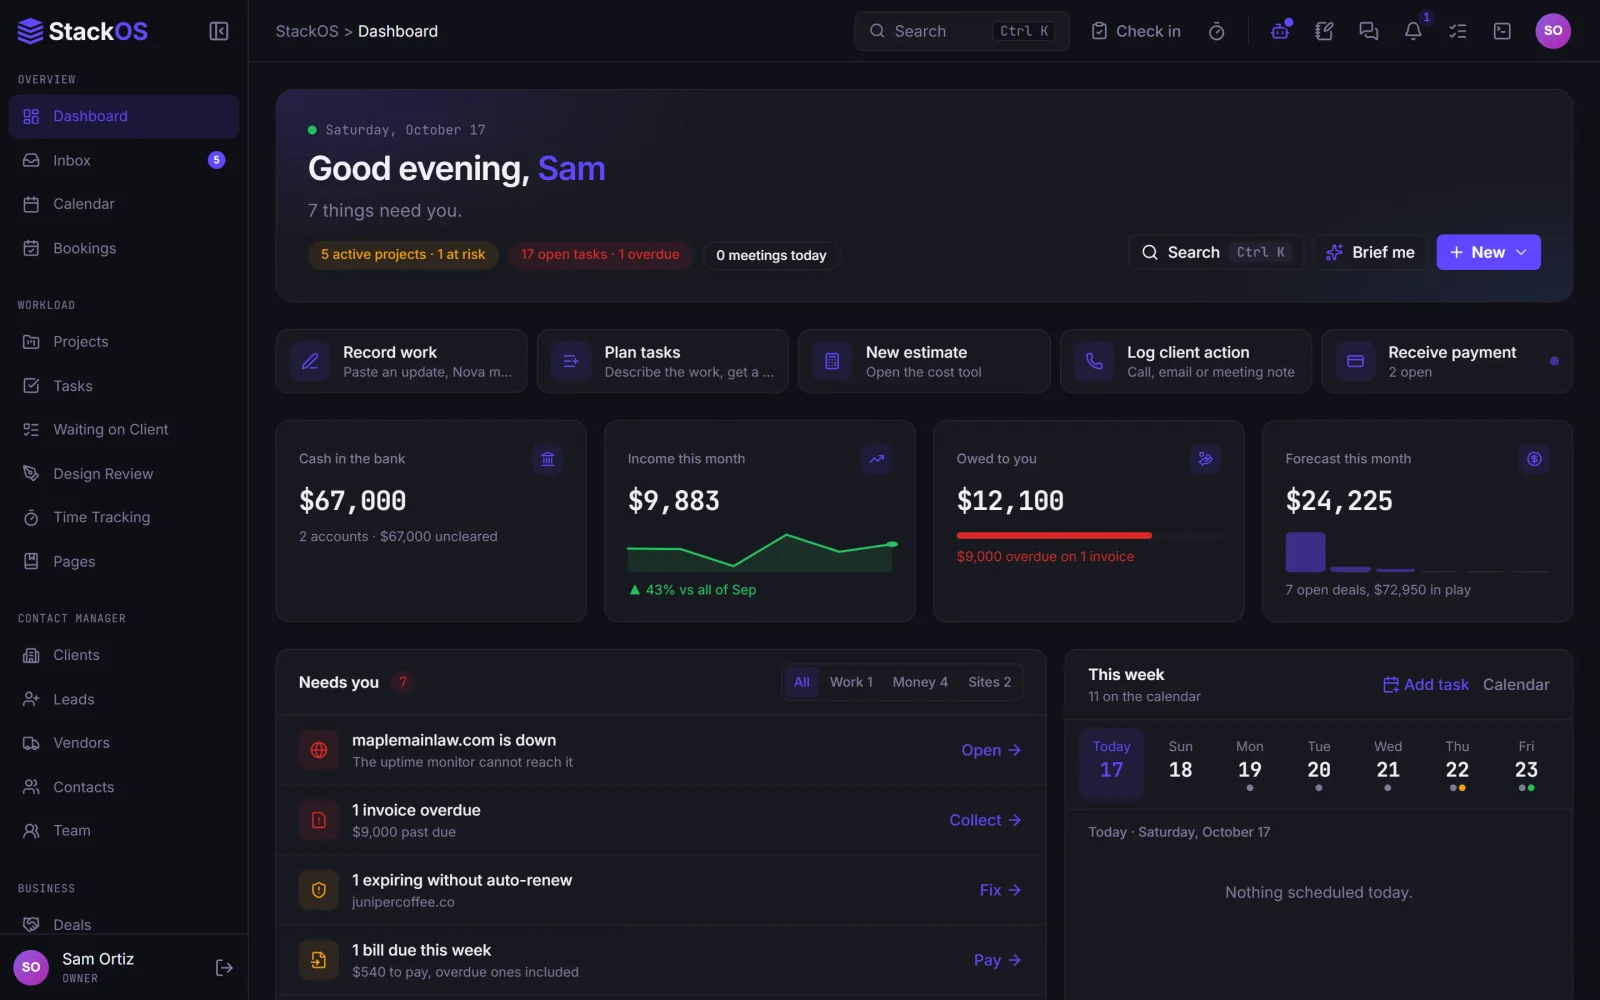This screenshot has height=1000, width=1600.
Task: Select the Sites 2 filter tab
Action: tap(989, 682)
